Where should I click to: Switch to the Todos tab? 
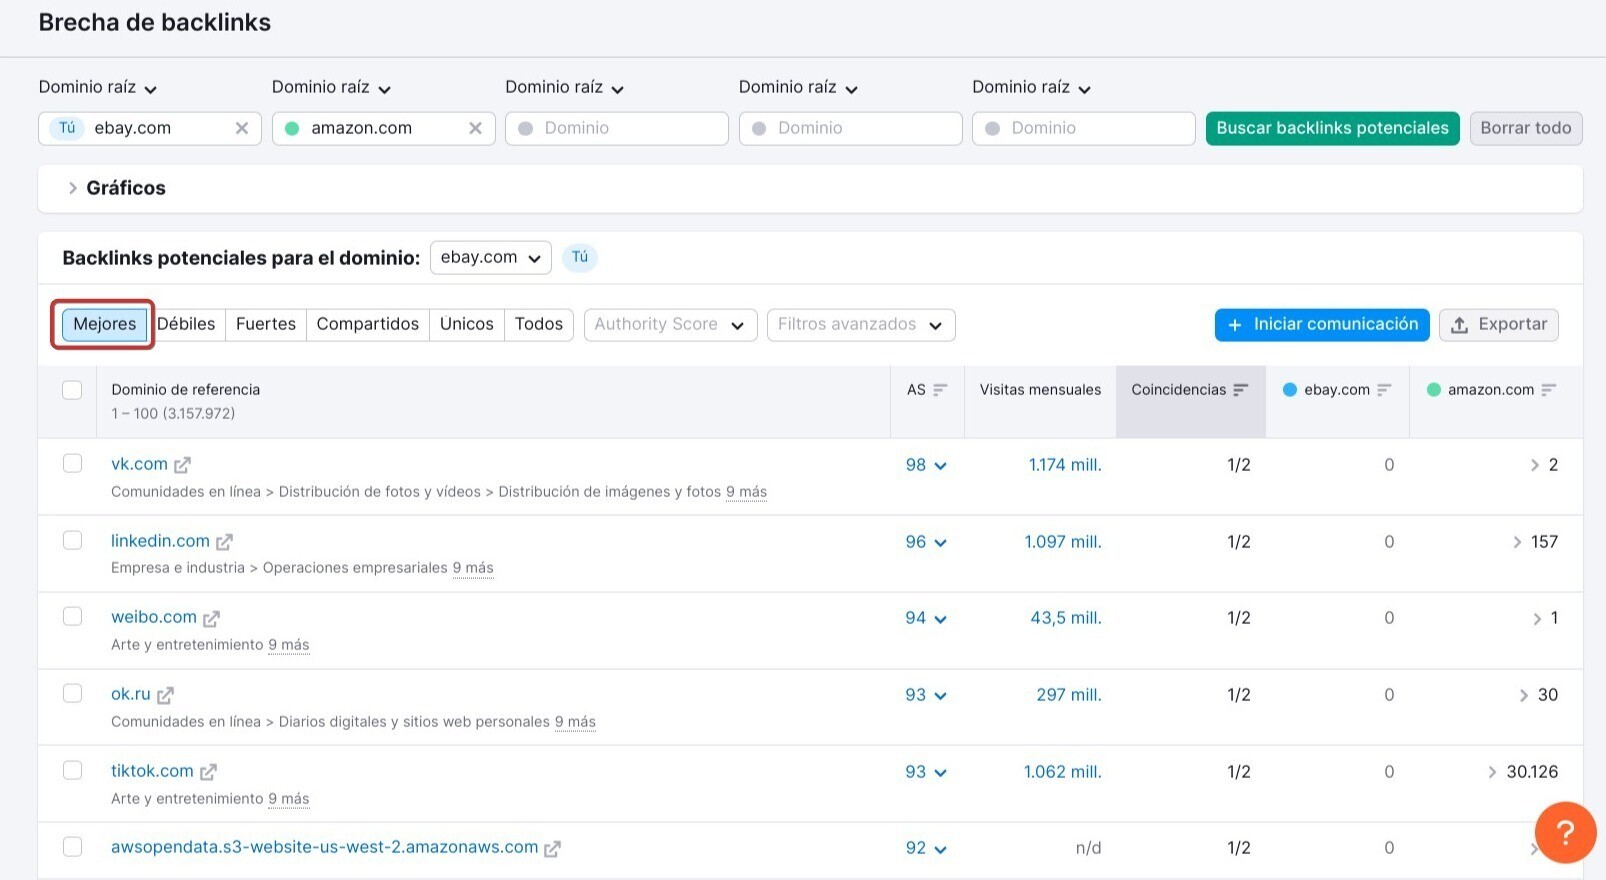(x=539, y=324)
